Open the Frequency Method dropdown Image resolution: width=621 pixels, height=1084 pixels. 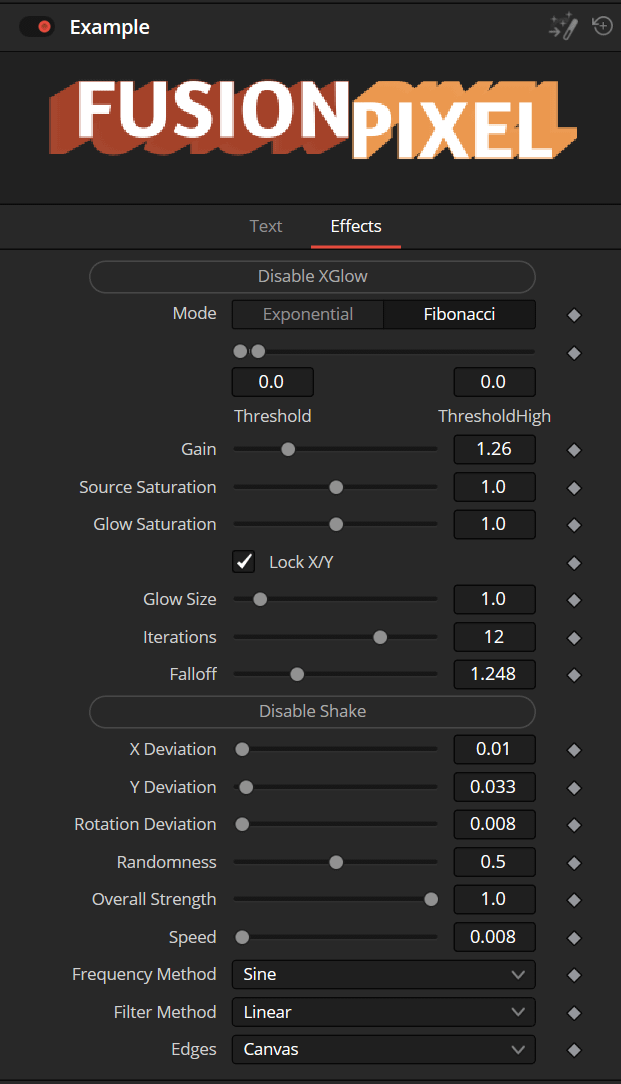384,974
